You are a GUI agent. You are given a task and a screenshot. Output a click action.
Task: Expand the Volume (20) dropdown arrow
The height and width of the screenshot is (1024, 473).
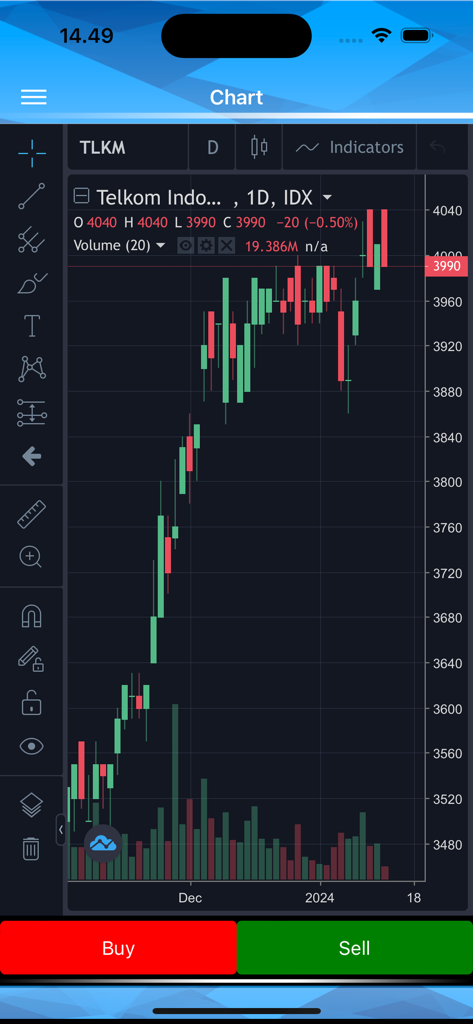161,246
